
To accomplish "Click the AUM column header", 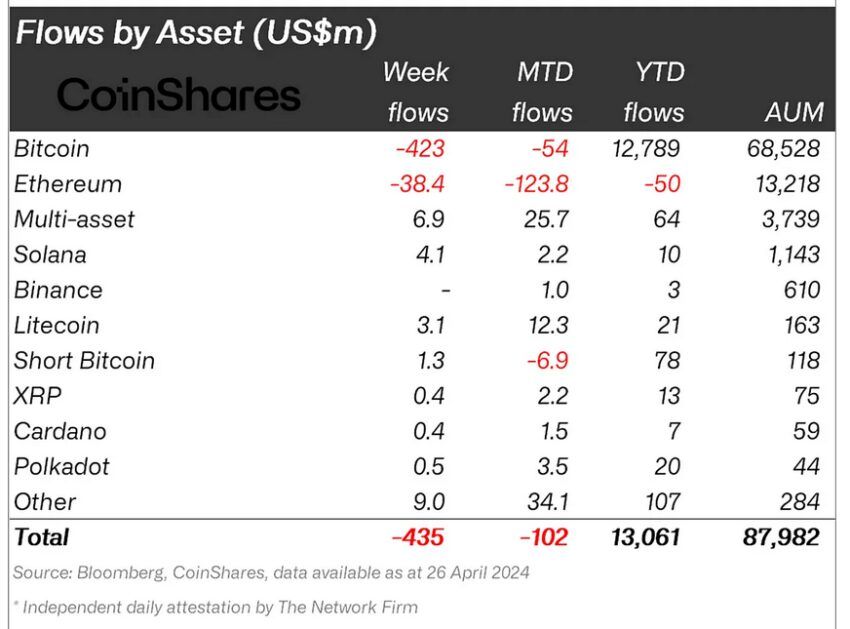I will (794, 112).
